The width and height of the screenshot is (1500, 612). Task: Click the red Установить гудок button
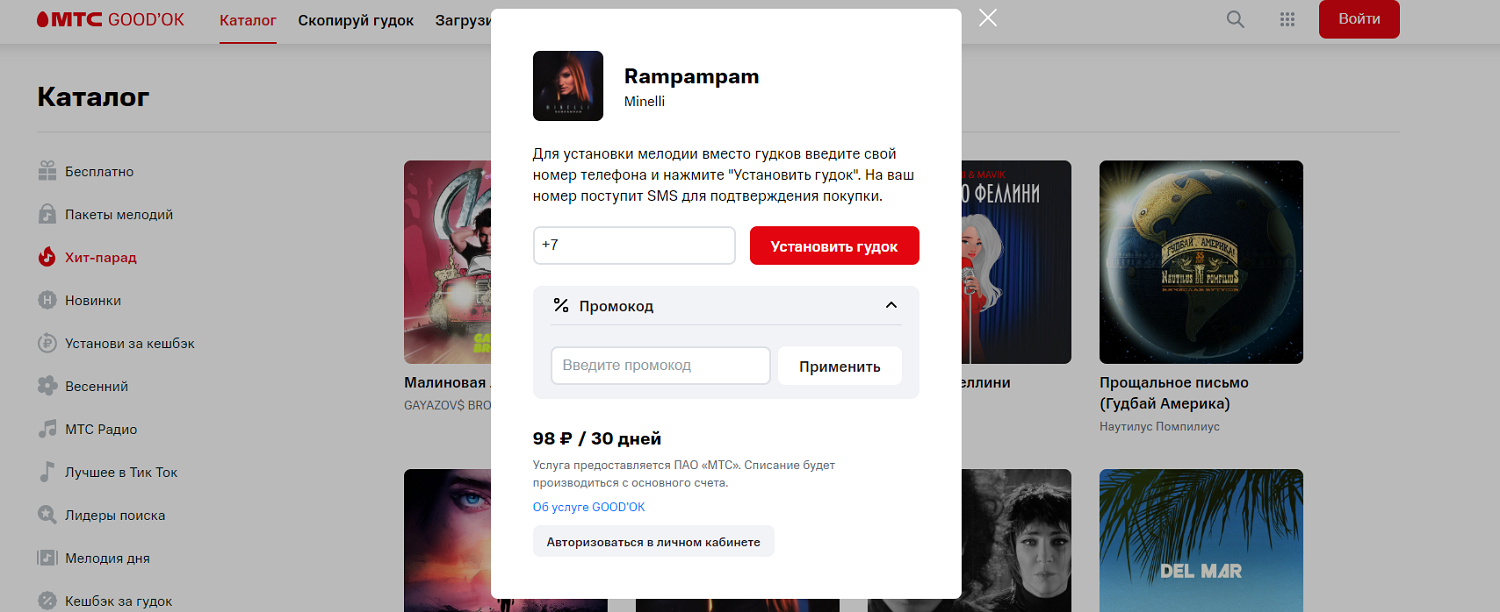pos(834,246)
